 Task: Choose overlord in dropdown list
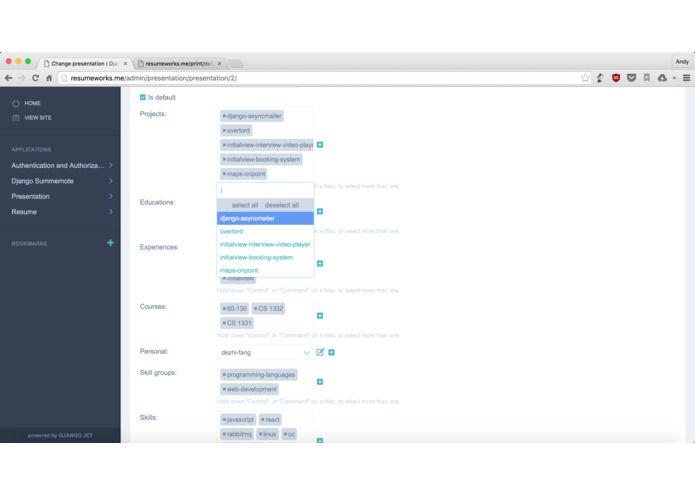pyautogui.click(x=265, y=231)
